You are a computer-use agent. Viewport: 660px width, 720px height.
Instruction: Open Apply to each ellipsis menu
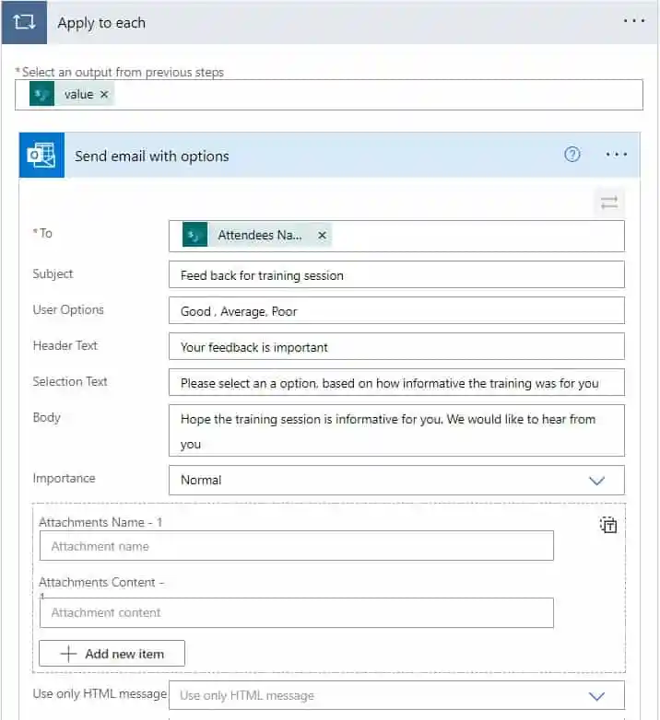coord(634,21)
